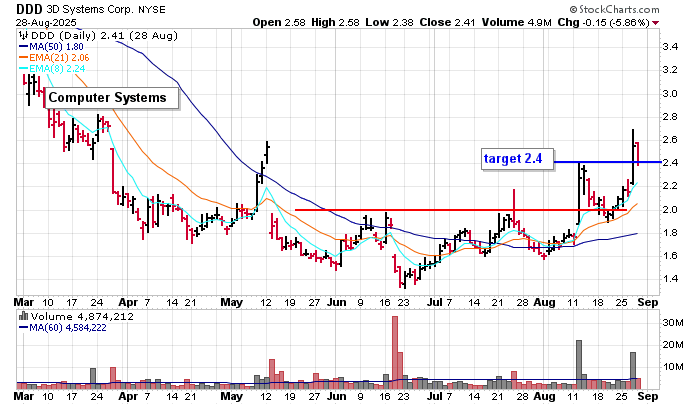Click the 30M volume axis label
Image resolution: width=700 pixels, height=405 pixels.
tap(673, 322)
